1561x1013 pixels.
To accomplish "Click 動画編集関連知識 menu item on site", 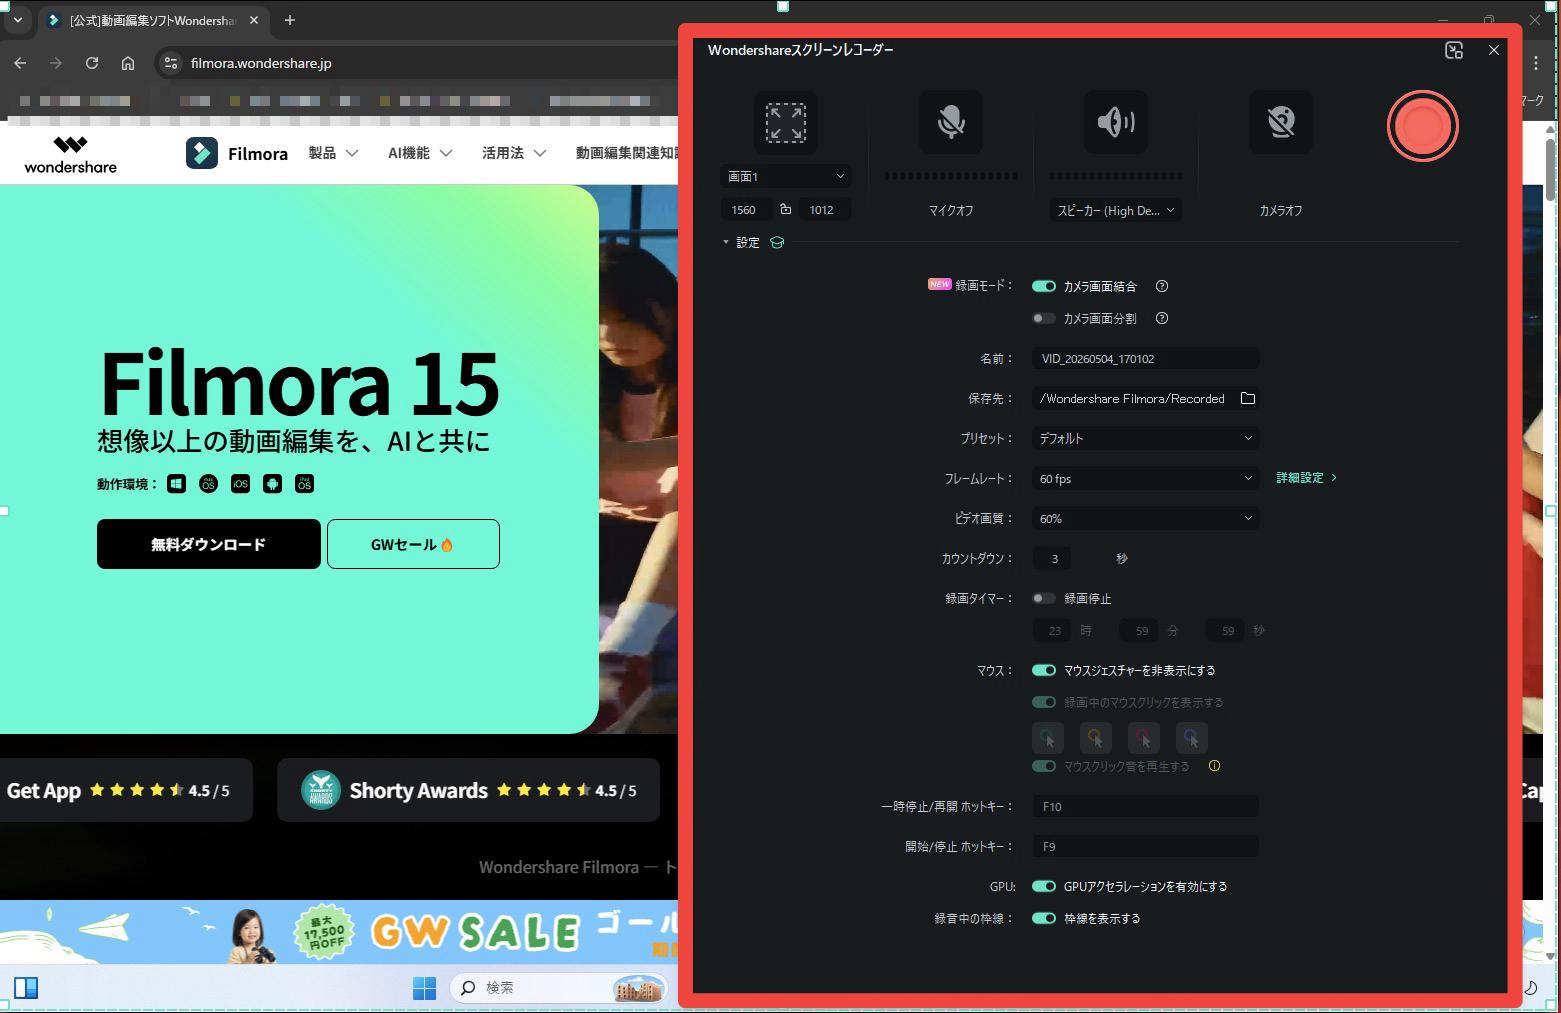I will (627, 153).
